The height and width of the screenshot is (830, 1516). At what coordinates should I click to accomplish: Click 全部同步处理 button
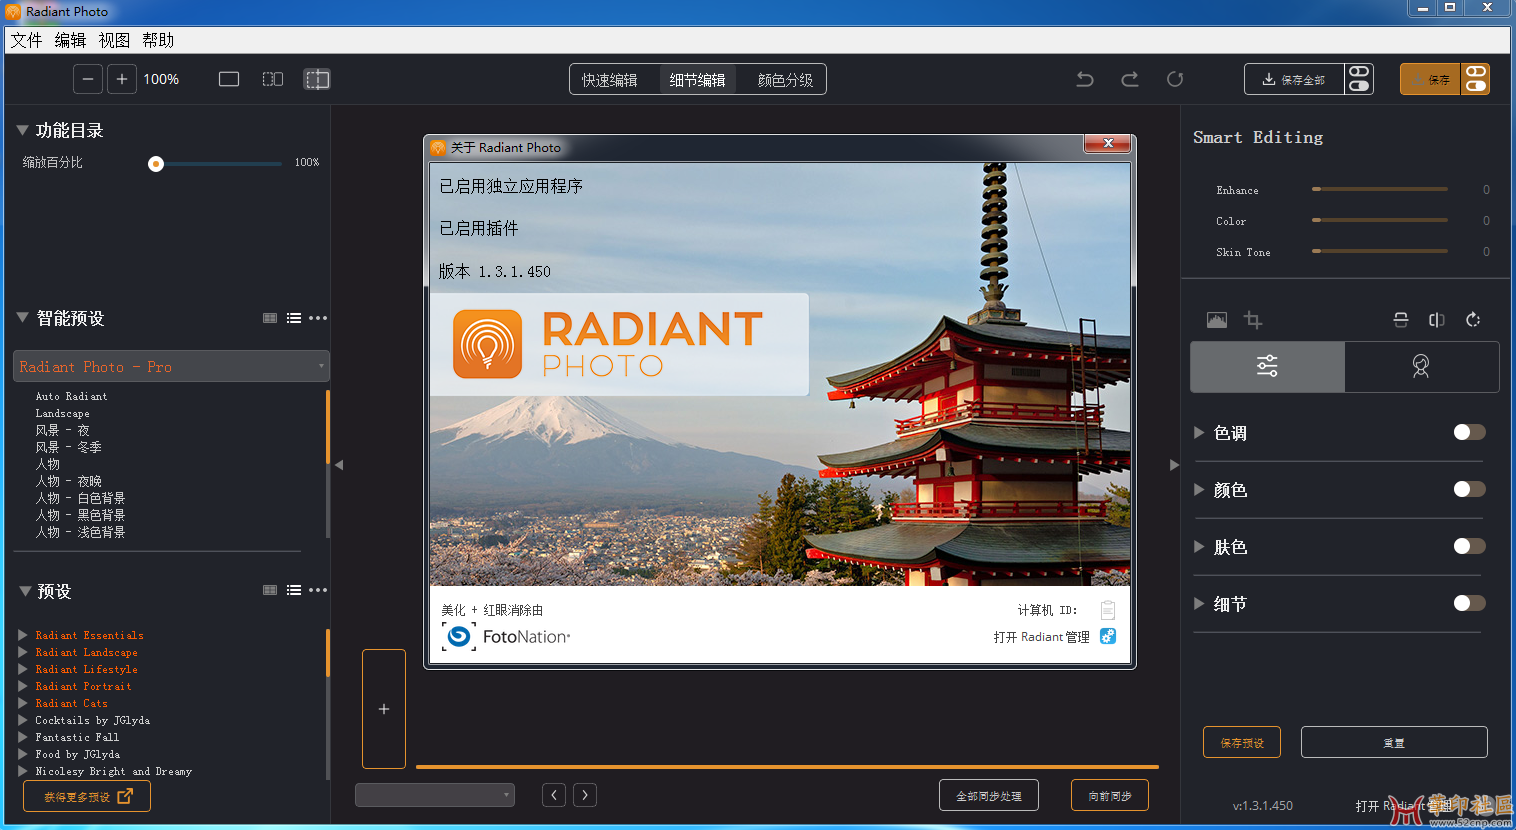pos(989,796)
